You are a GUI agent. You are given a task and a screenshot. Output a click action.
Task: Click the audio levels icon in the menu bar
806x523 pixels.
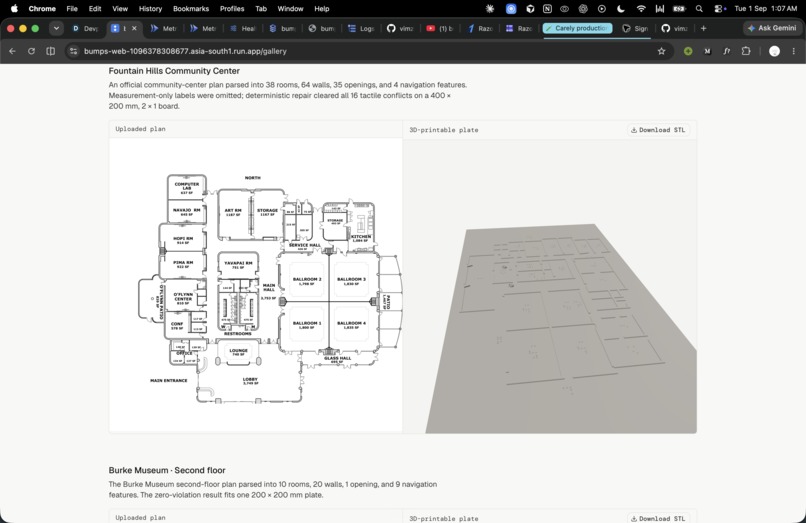click(660, 9)
